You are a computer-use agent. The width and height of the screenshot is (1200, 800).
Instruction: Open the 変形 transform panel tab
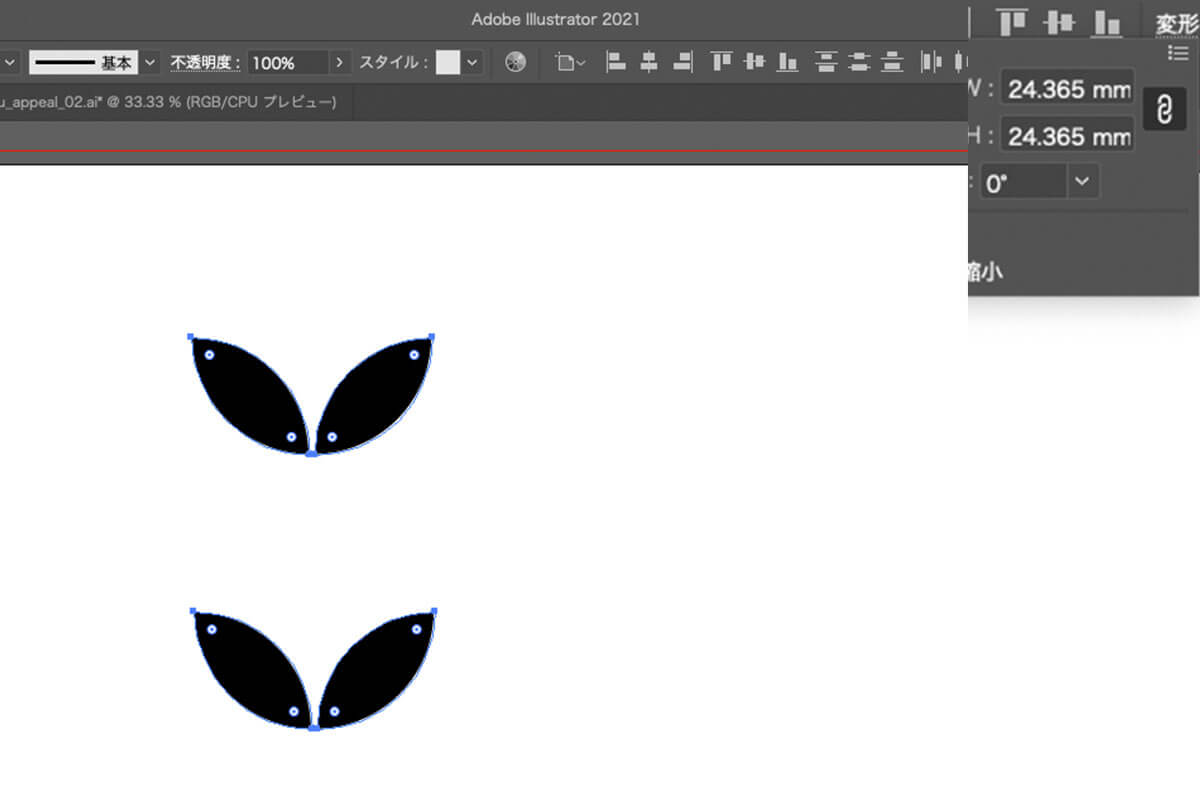(x=1176, y=24)
